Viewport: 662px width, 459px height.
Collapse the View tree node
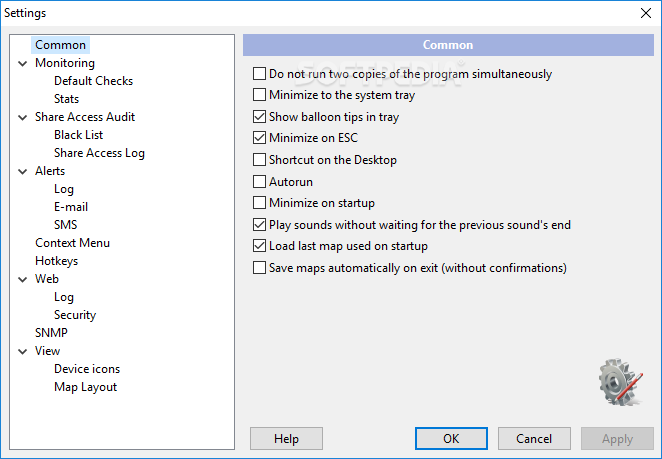pos(22,351)
